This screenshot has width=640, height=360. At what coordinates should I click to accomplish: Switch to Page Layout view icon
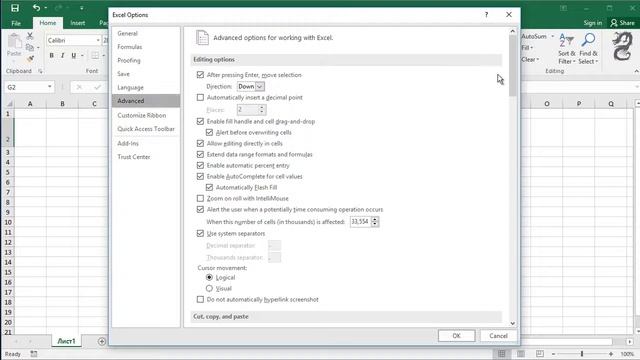tap(521, 354)
